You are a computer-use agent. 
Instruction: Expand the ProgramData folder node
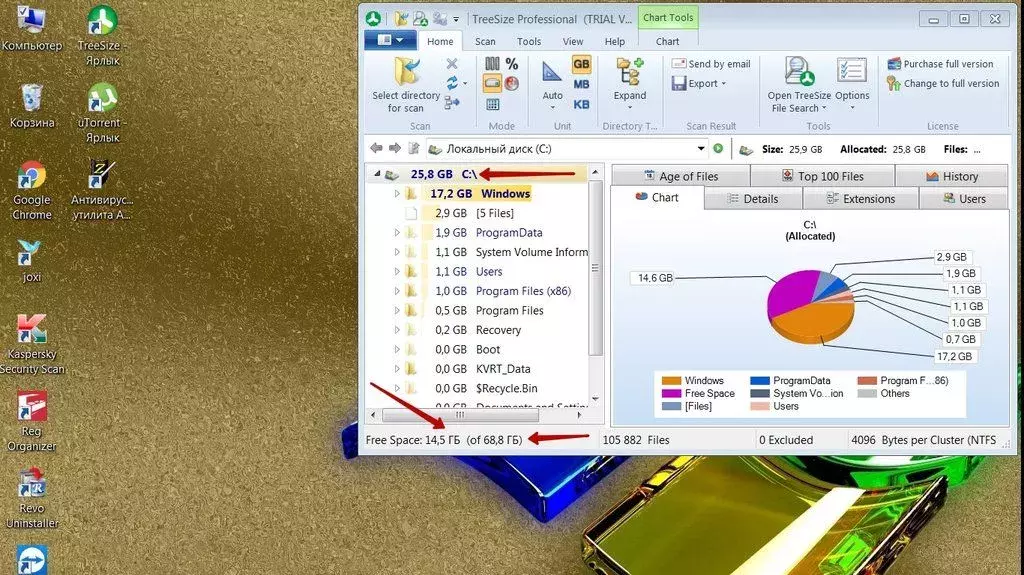point(396,233)
